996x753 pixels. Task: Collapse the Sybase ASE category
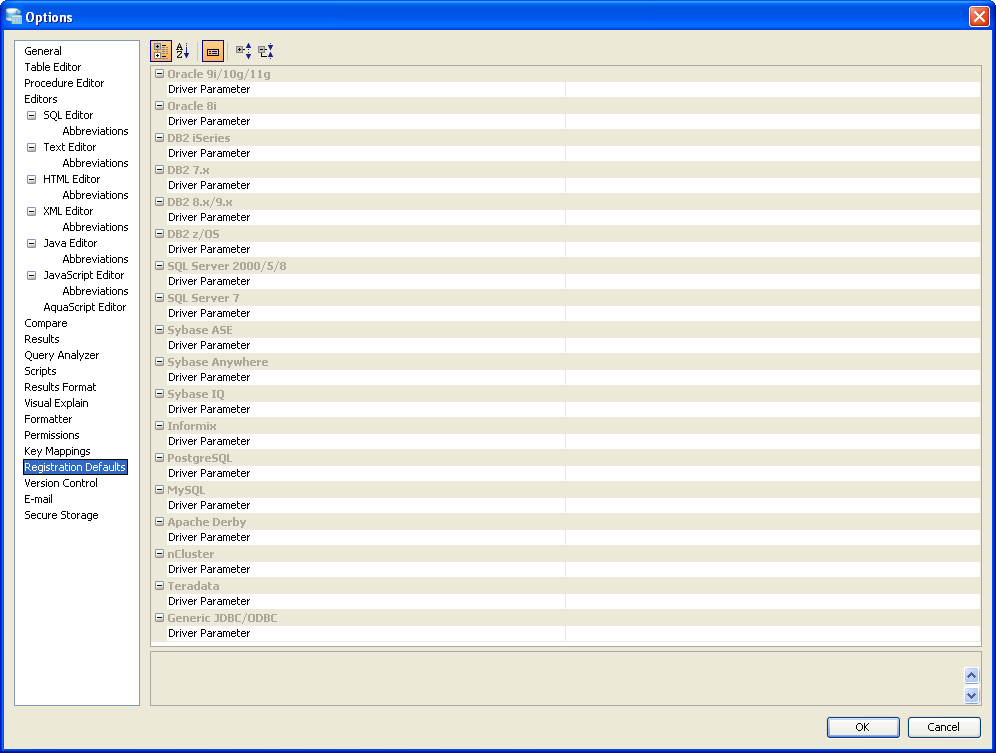[160, 330]
